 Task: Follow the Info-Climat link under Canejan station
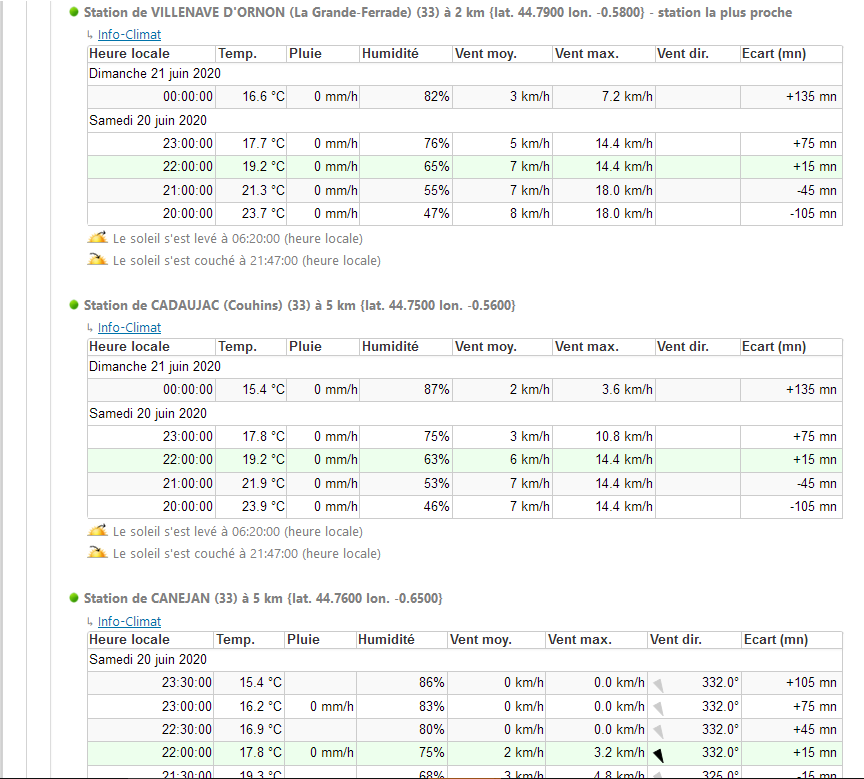129,621
